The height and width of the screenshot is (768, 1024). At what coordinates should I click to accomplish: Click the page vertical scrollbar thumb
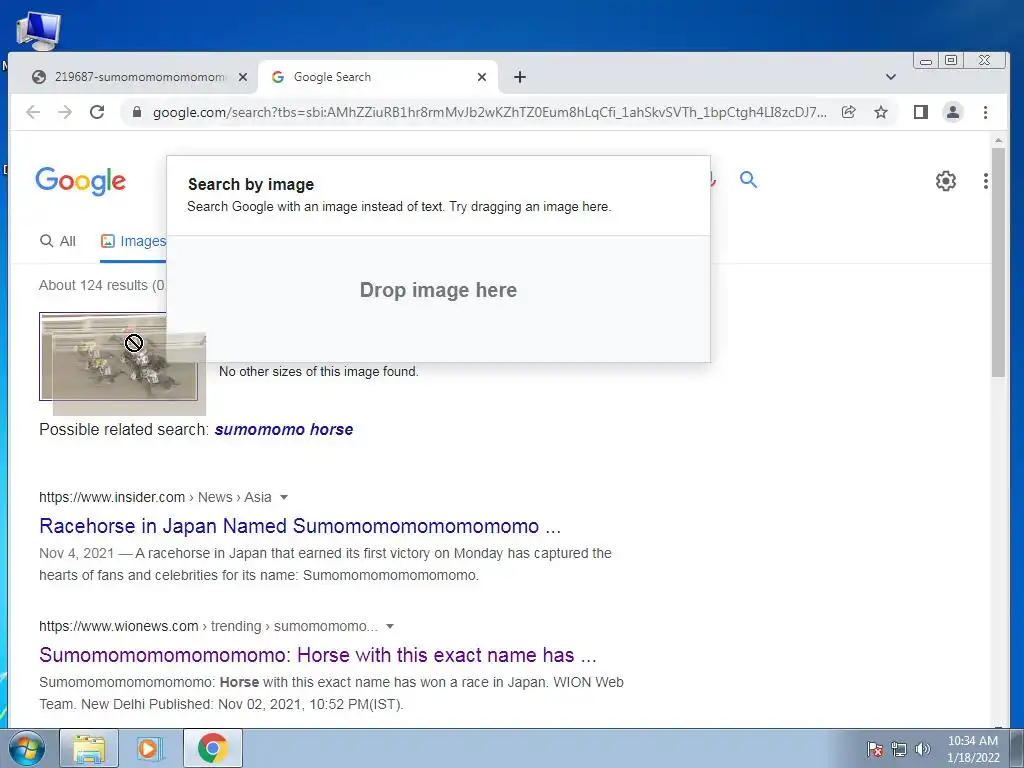coord(998,262)
